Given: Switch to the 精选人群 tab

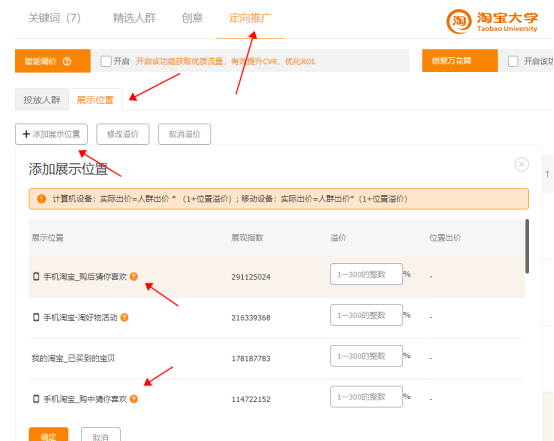Looking at the screenshot, I should tap(134, 18).
